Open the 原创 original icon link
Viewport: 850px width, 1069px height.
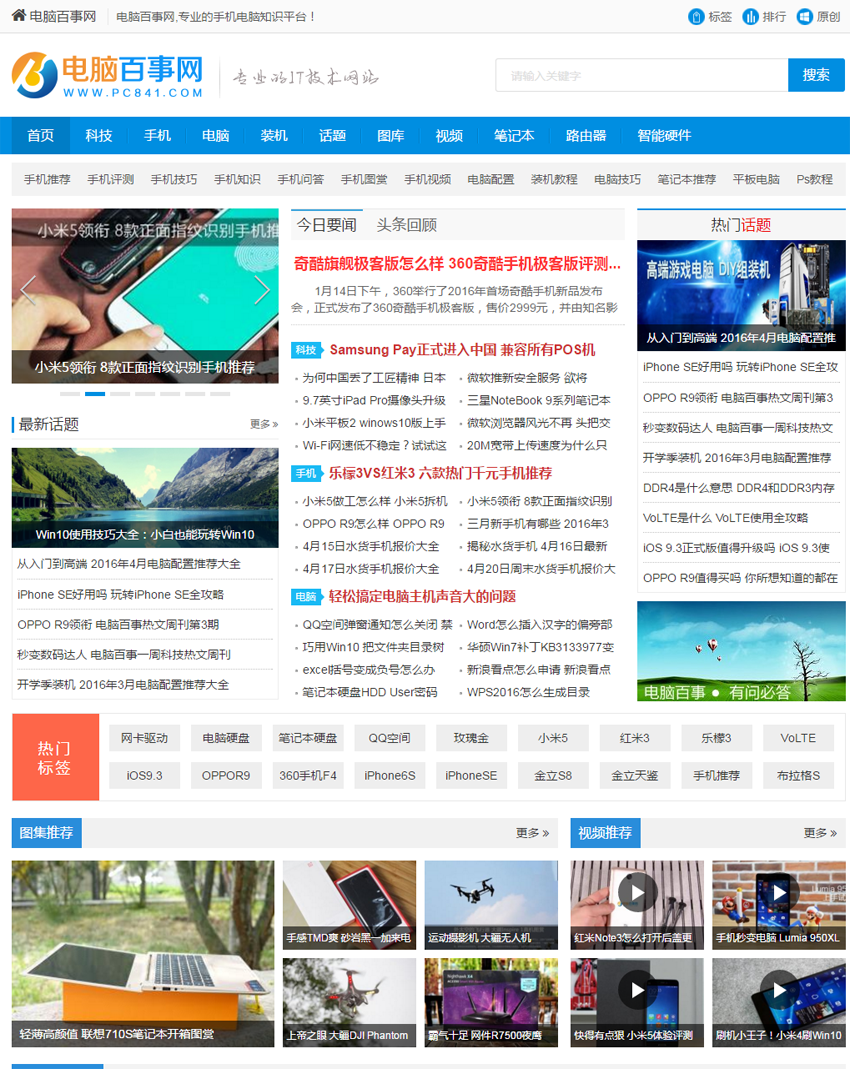(819, 16)
